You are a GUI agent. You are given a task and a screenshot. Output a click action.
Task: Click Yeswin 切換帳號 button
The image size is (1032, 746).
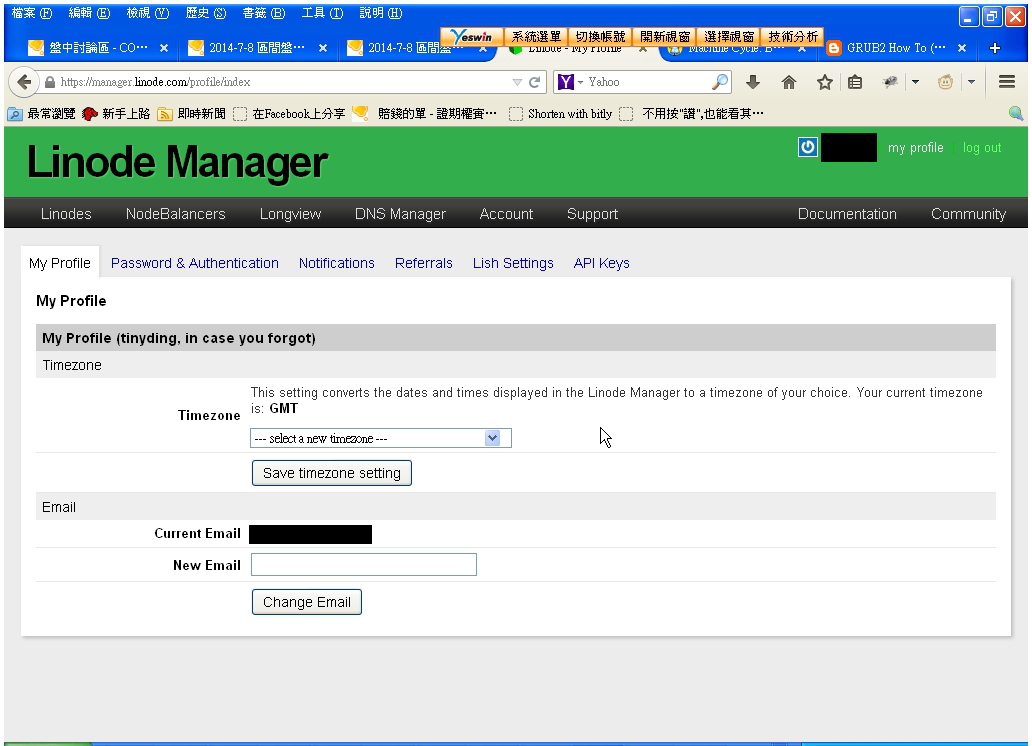tap(600, 36)
